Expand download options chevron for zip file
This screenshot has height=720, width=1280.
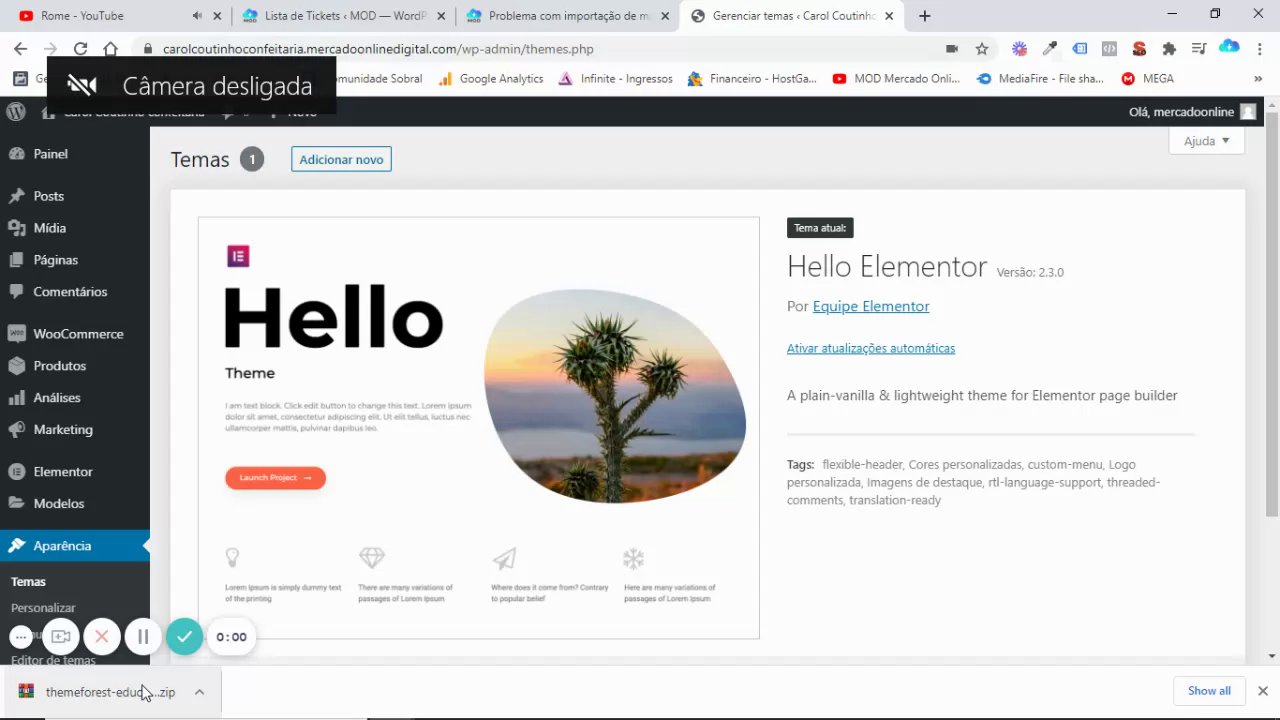click(199, 692)
